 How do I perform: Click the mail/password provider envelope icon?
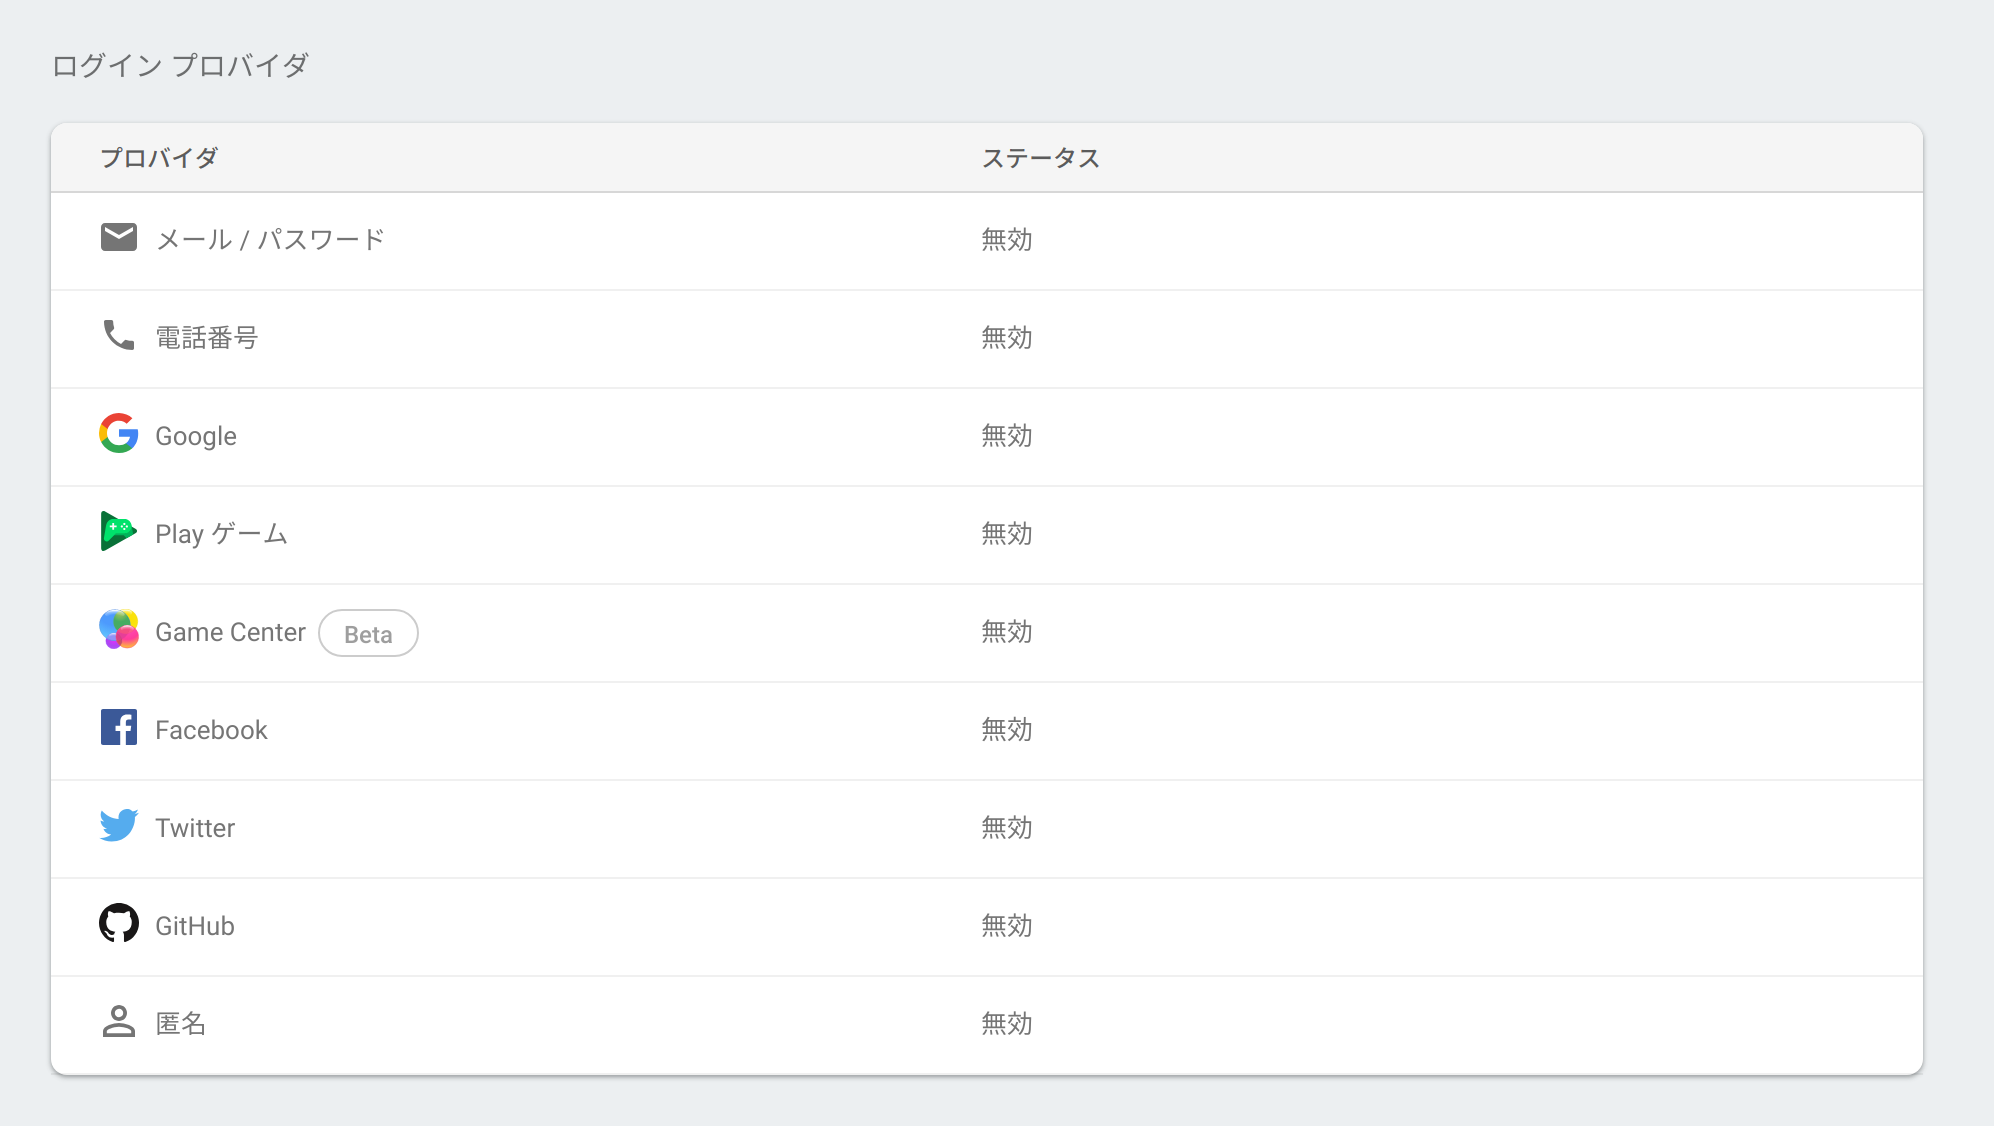click(118, 237)
